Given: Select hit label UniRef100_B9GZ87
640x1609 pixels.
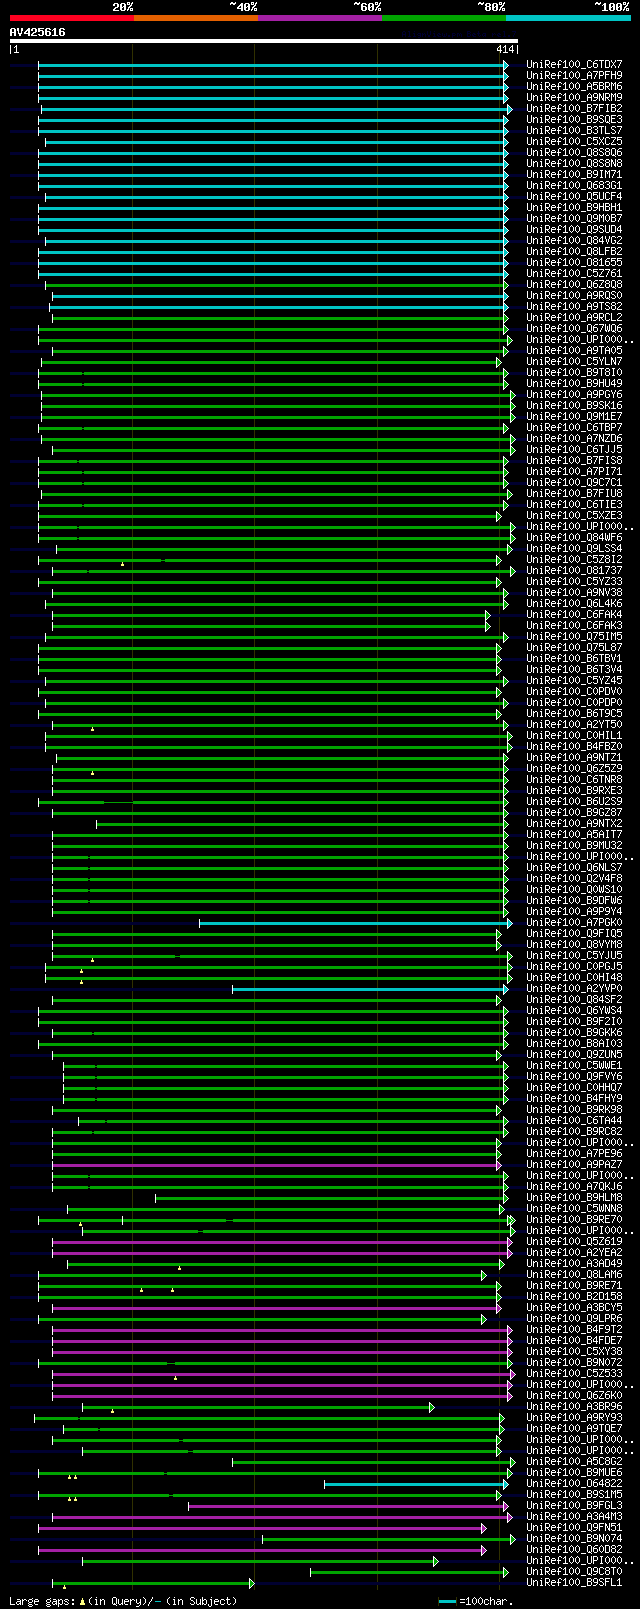Looking at the screenshot, I should [574, 812].
